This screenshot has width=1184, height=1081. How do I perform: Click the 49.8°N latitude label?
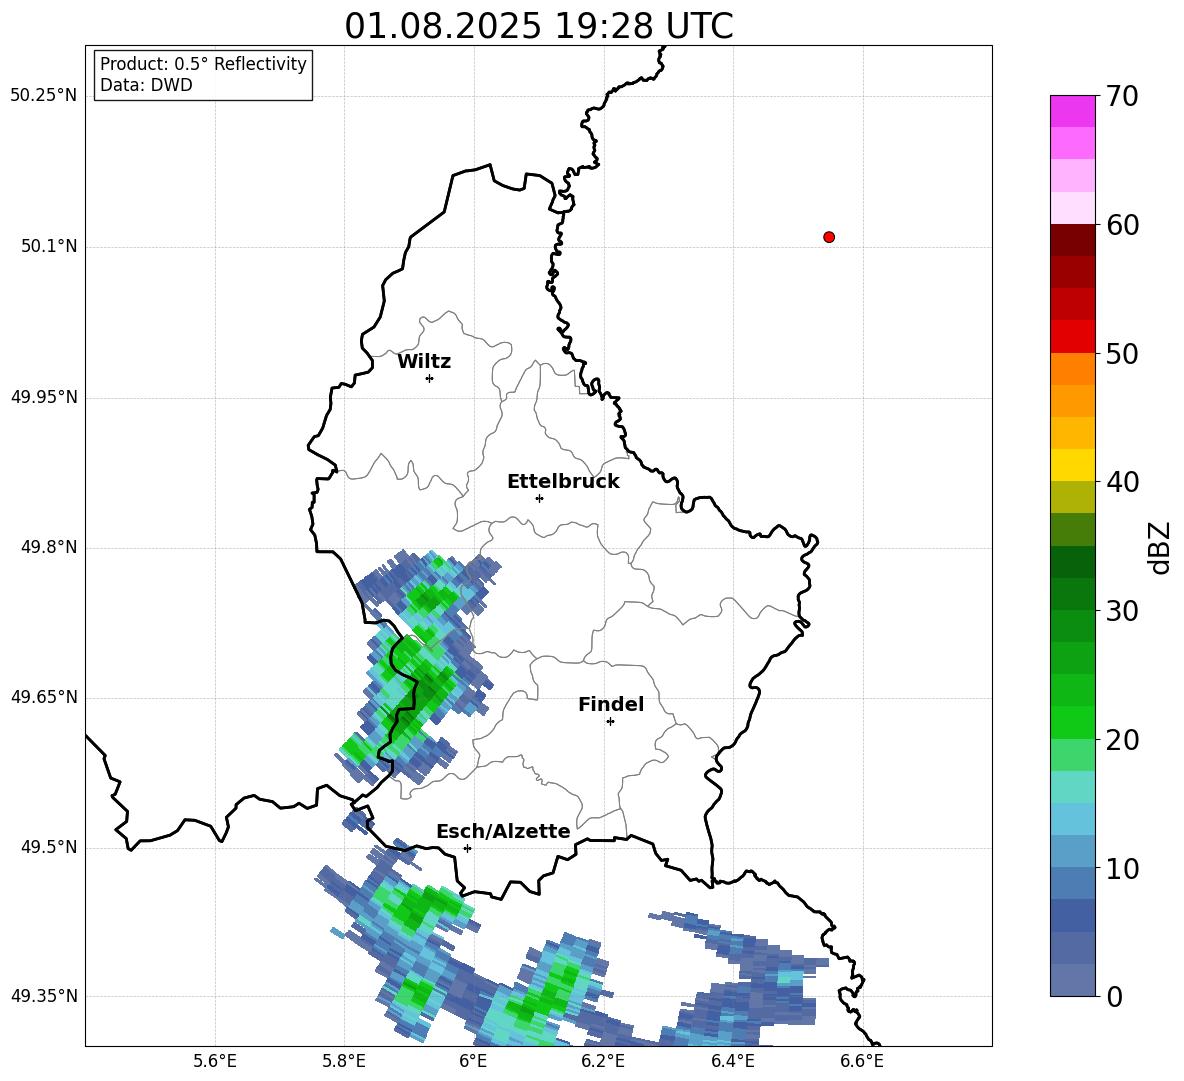(x=48, y=547)
